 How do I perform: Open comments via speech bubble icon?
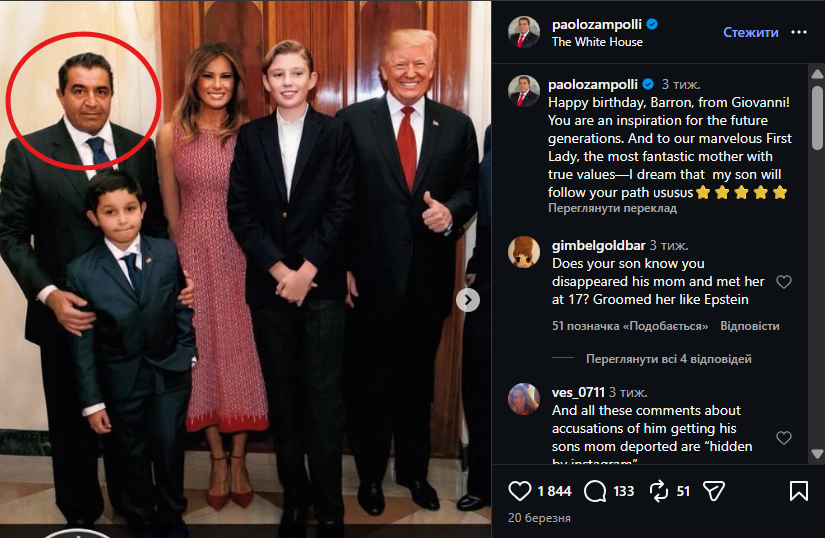point(595,491)
